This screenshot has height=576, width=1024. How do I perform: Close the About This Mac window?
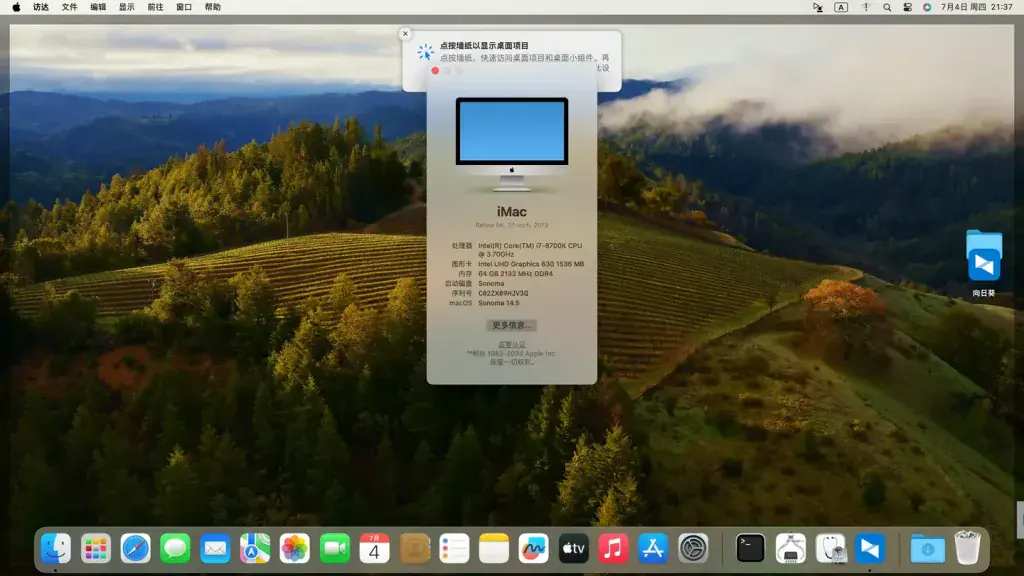[435, 71]
